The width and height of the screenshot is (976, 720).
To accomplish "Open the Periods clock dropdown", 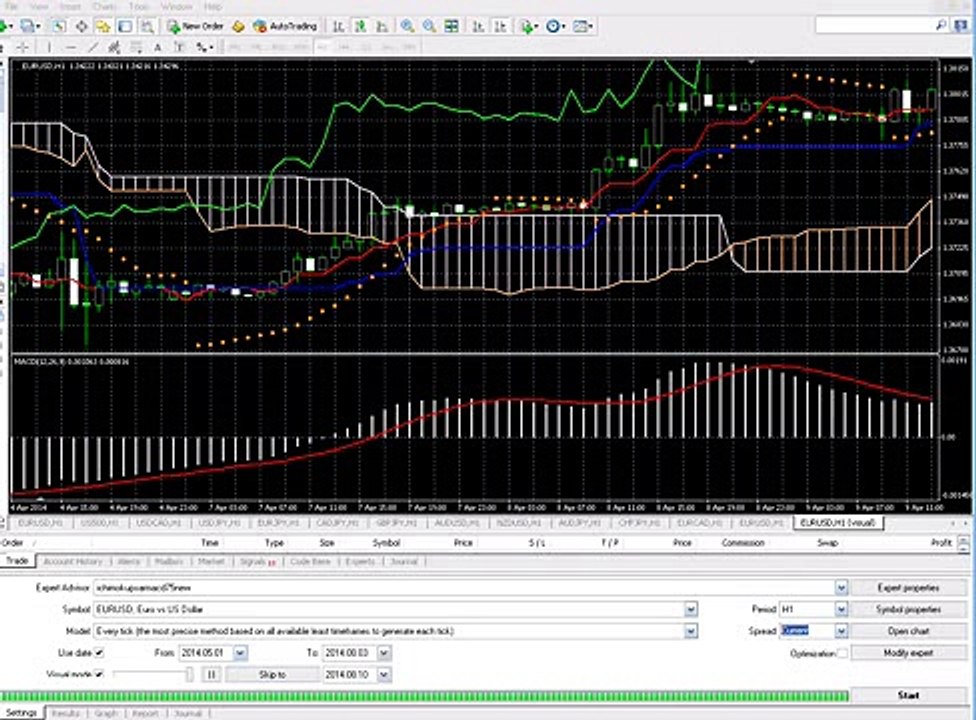I will pyautogui.click(x=556, y=26).
